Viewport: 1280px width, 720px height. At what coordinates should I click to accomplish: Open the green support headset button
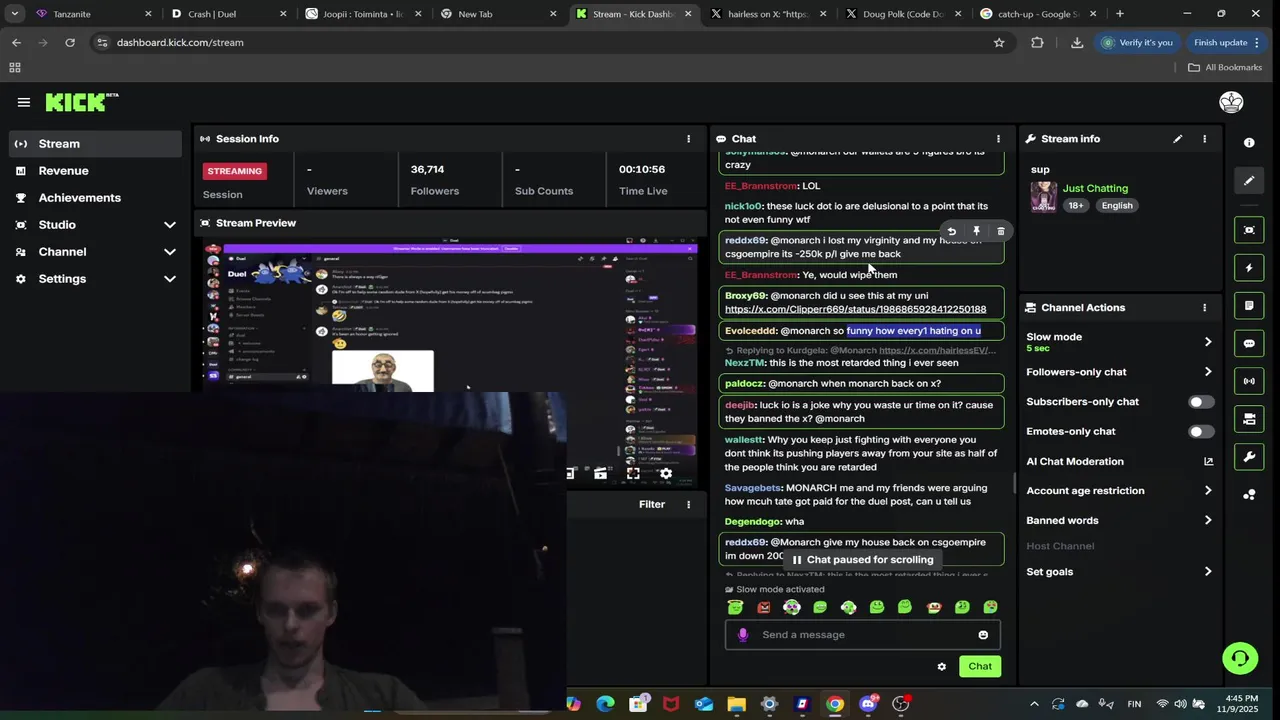(x=1240, y=658)
